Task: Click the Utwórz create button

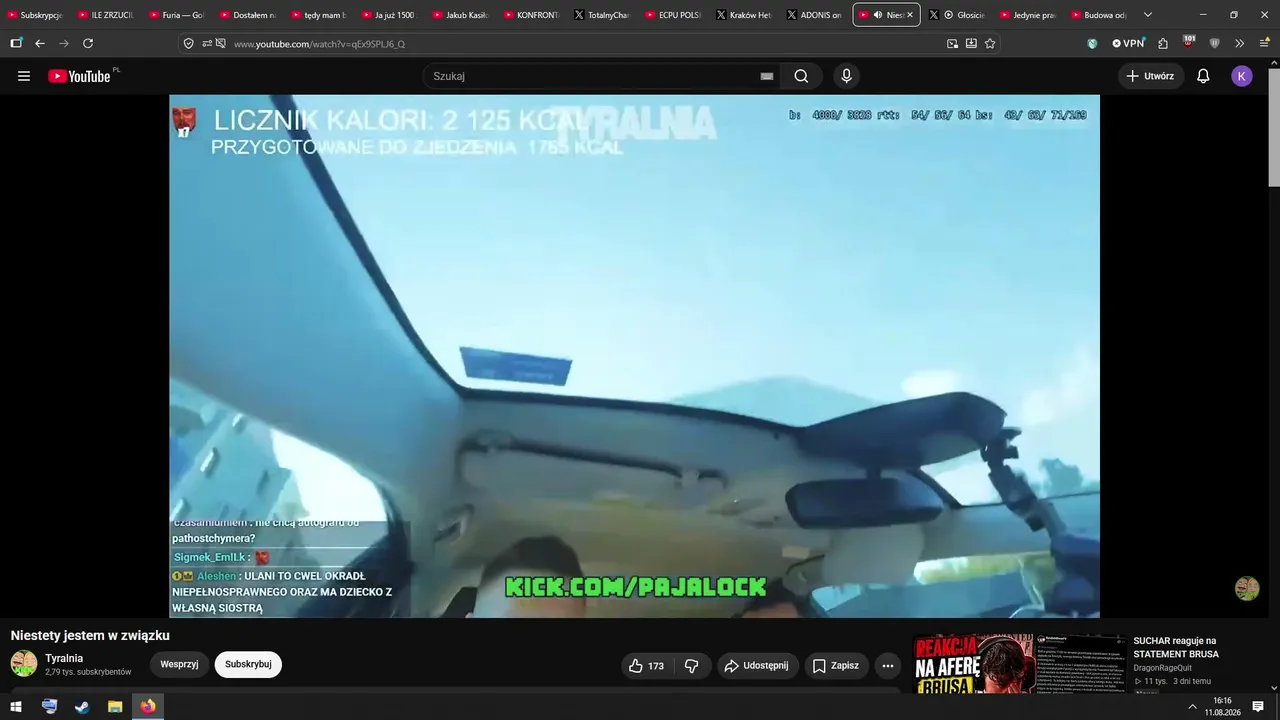Action: (x=1151, y=76)
